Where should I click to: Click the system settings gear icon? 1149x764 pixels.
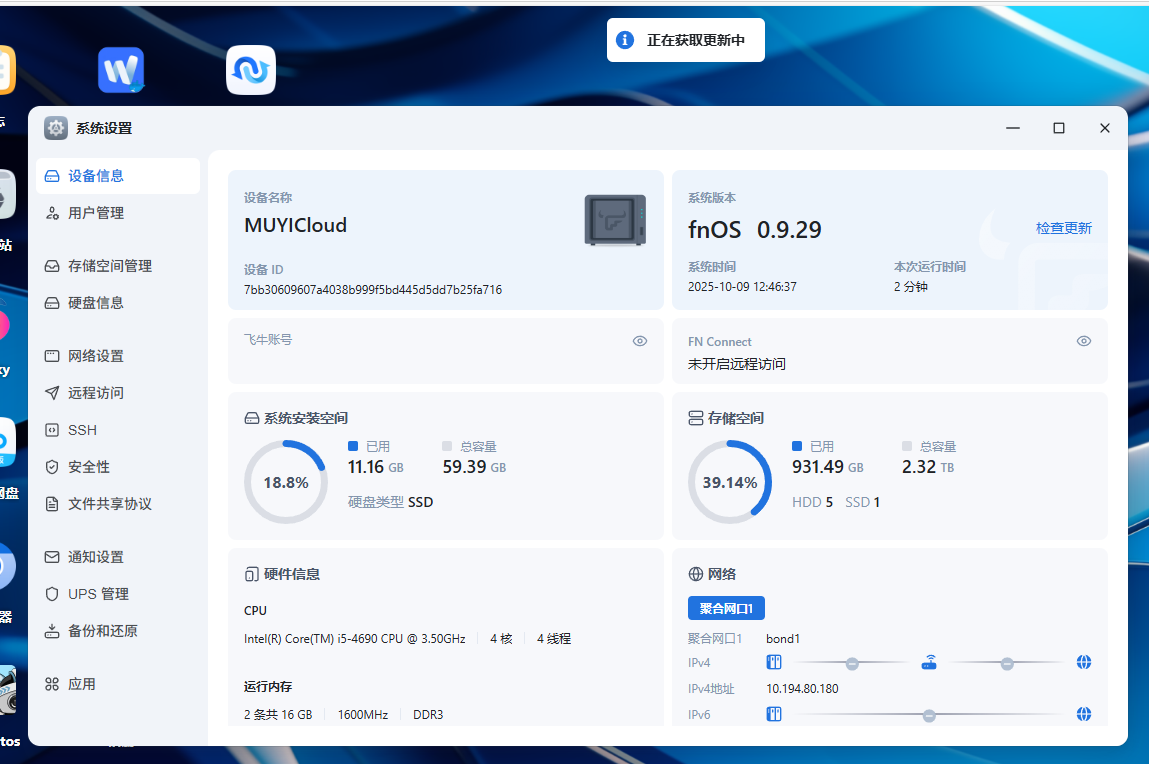coord(56,128)
